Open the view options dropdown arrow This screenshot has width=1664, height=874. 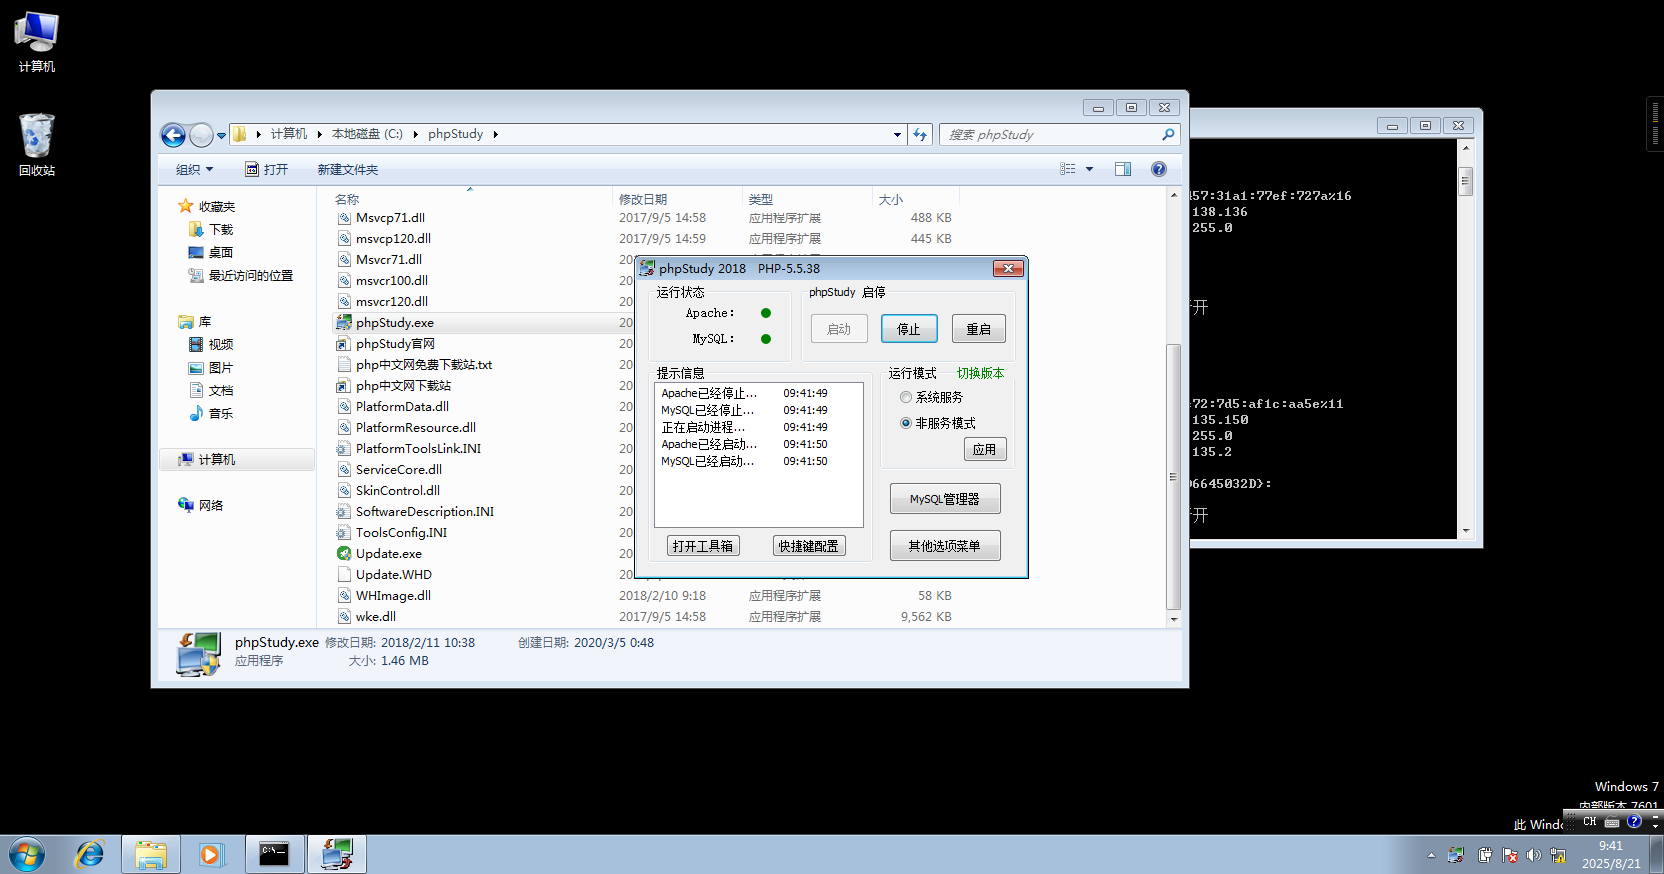pos(1089,169)
